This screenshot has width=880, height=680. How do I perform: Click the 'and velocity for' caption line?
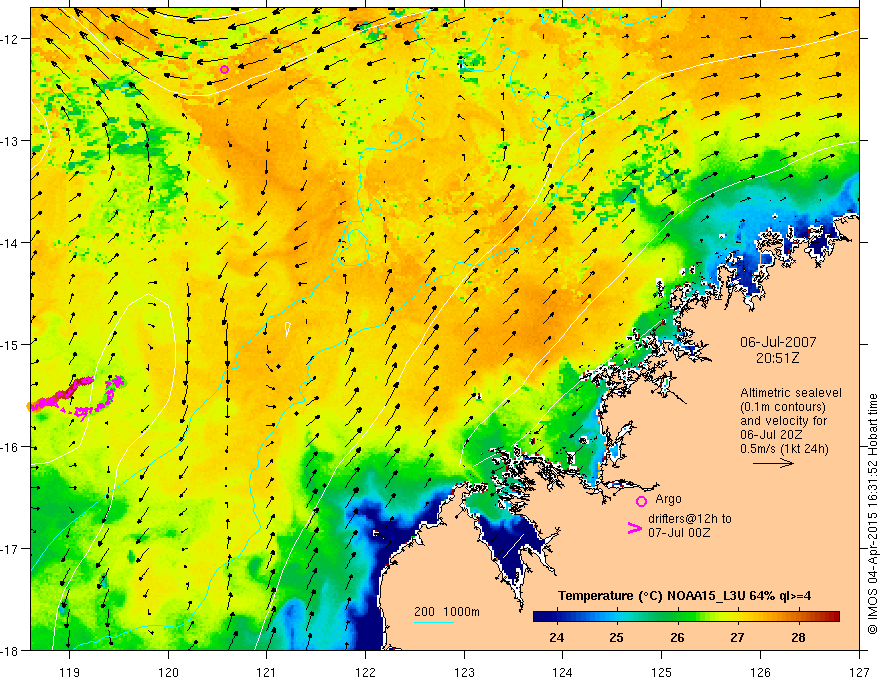(783, 421)
